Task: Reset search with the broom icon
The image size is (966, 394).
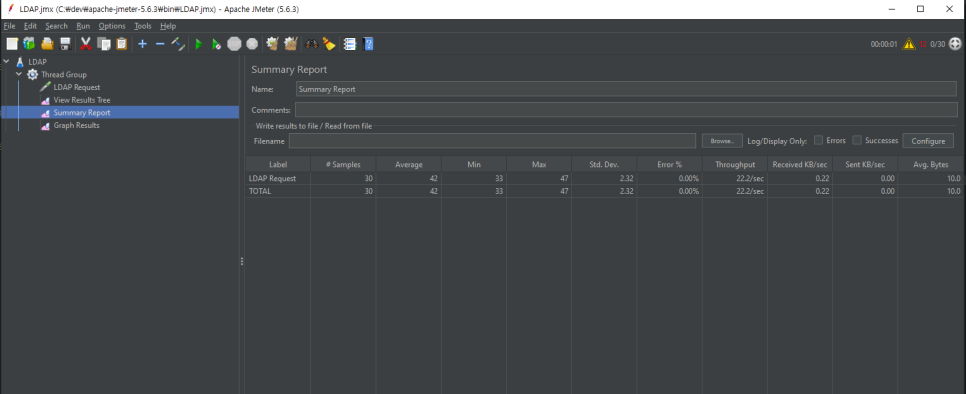Action: click(x=329, y=44)
